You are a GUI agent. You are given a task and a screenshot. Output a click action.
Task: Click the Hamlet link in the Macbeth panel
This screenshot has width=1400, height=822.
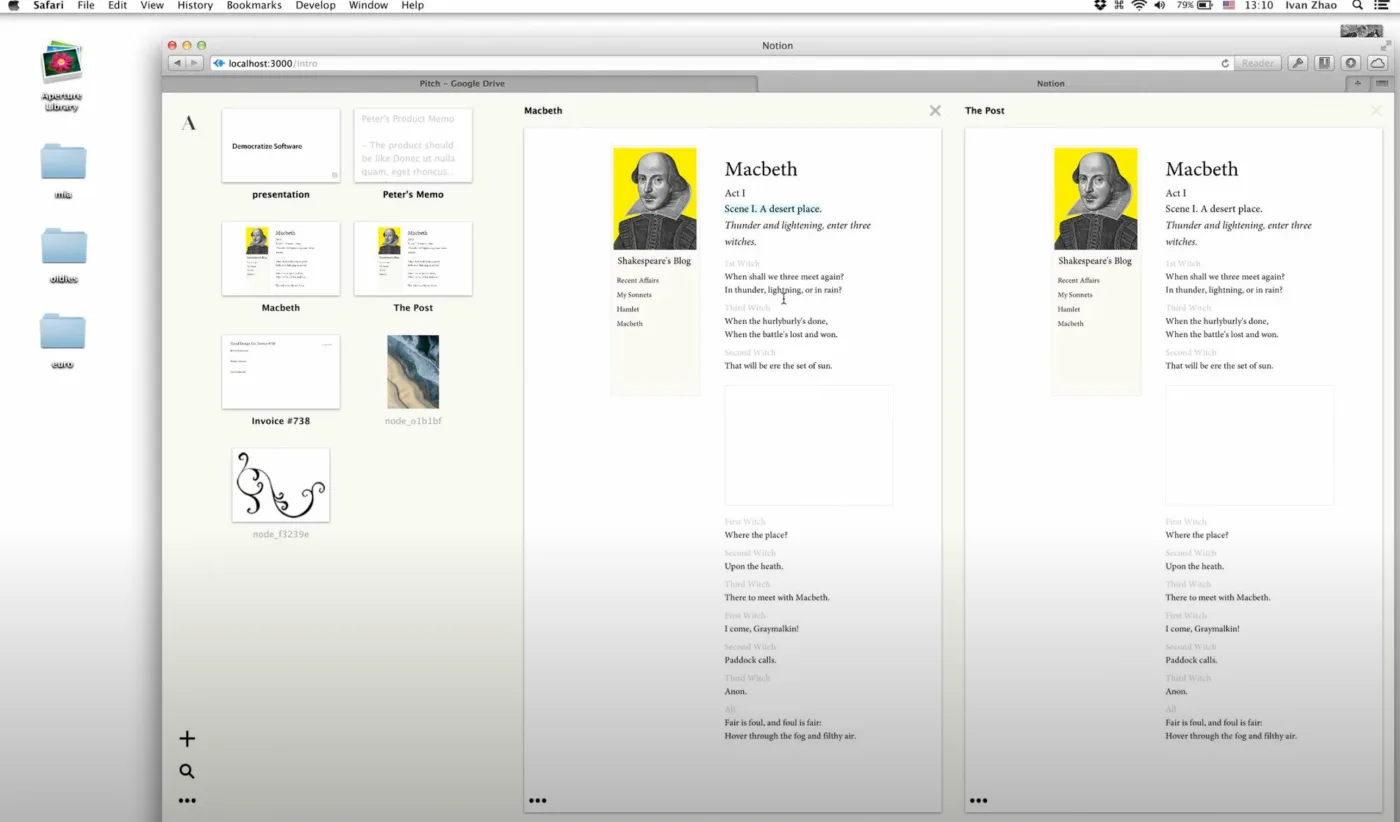pos(628,309)
